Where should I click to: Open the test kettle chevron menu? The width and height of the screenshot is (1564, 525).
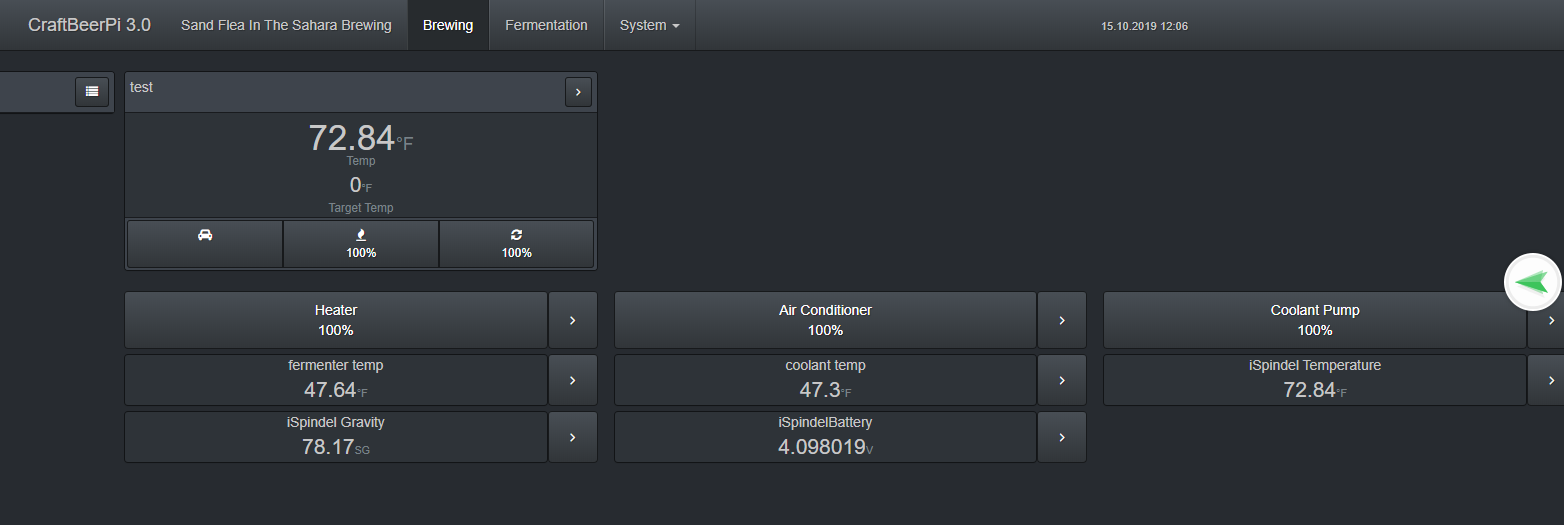click(x=578, y=92)
